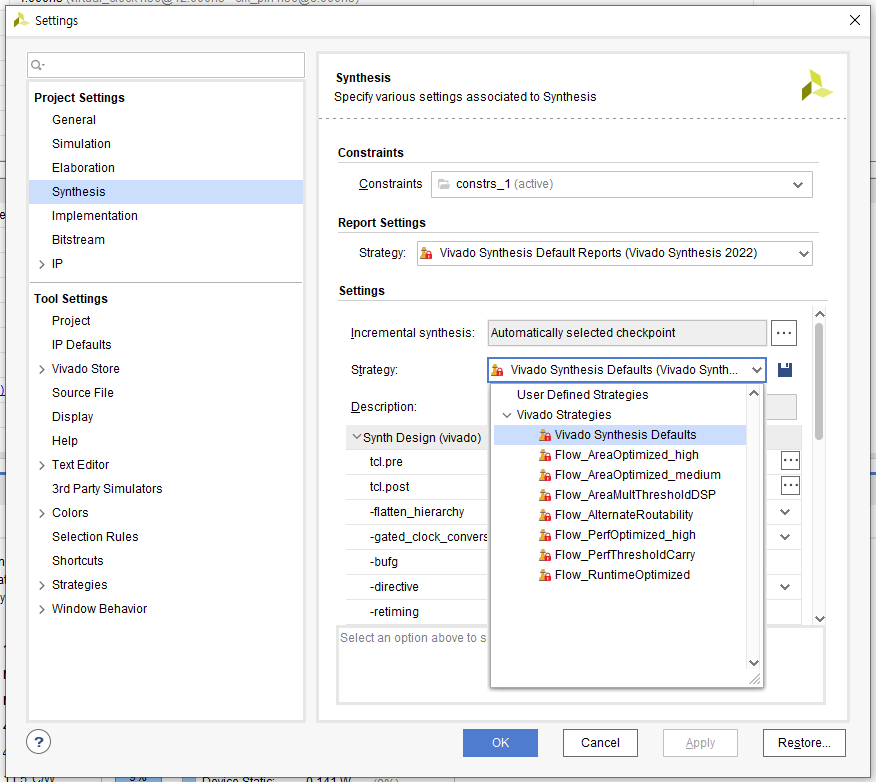Open Report Settings Strategy dropdown
The height and width of the screenshot is (782, 876).
coord(803,254)
